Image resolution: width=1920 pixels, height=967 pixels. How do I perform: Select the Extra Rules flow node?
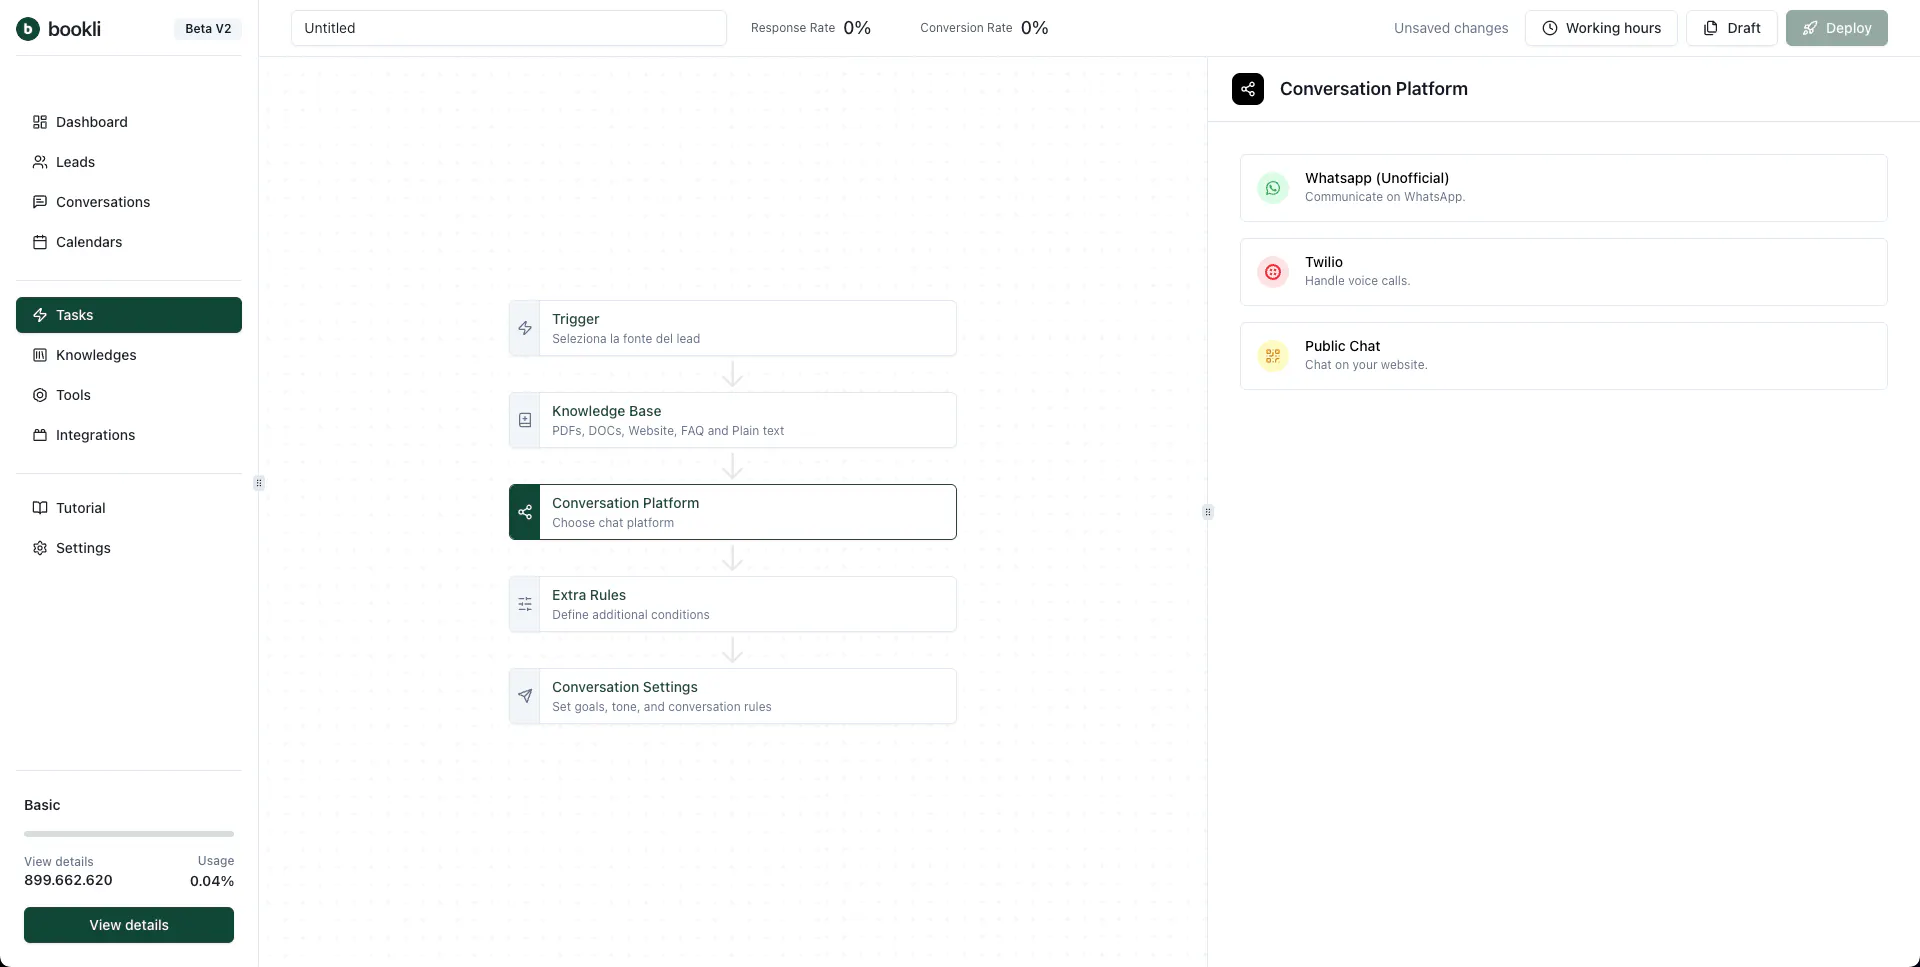[x=733, y=604]
